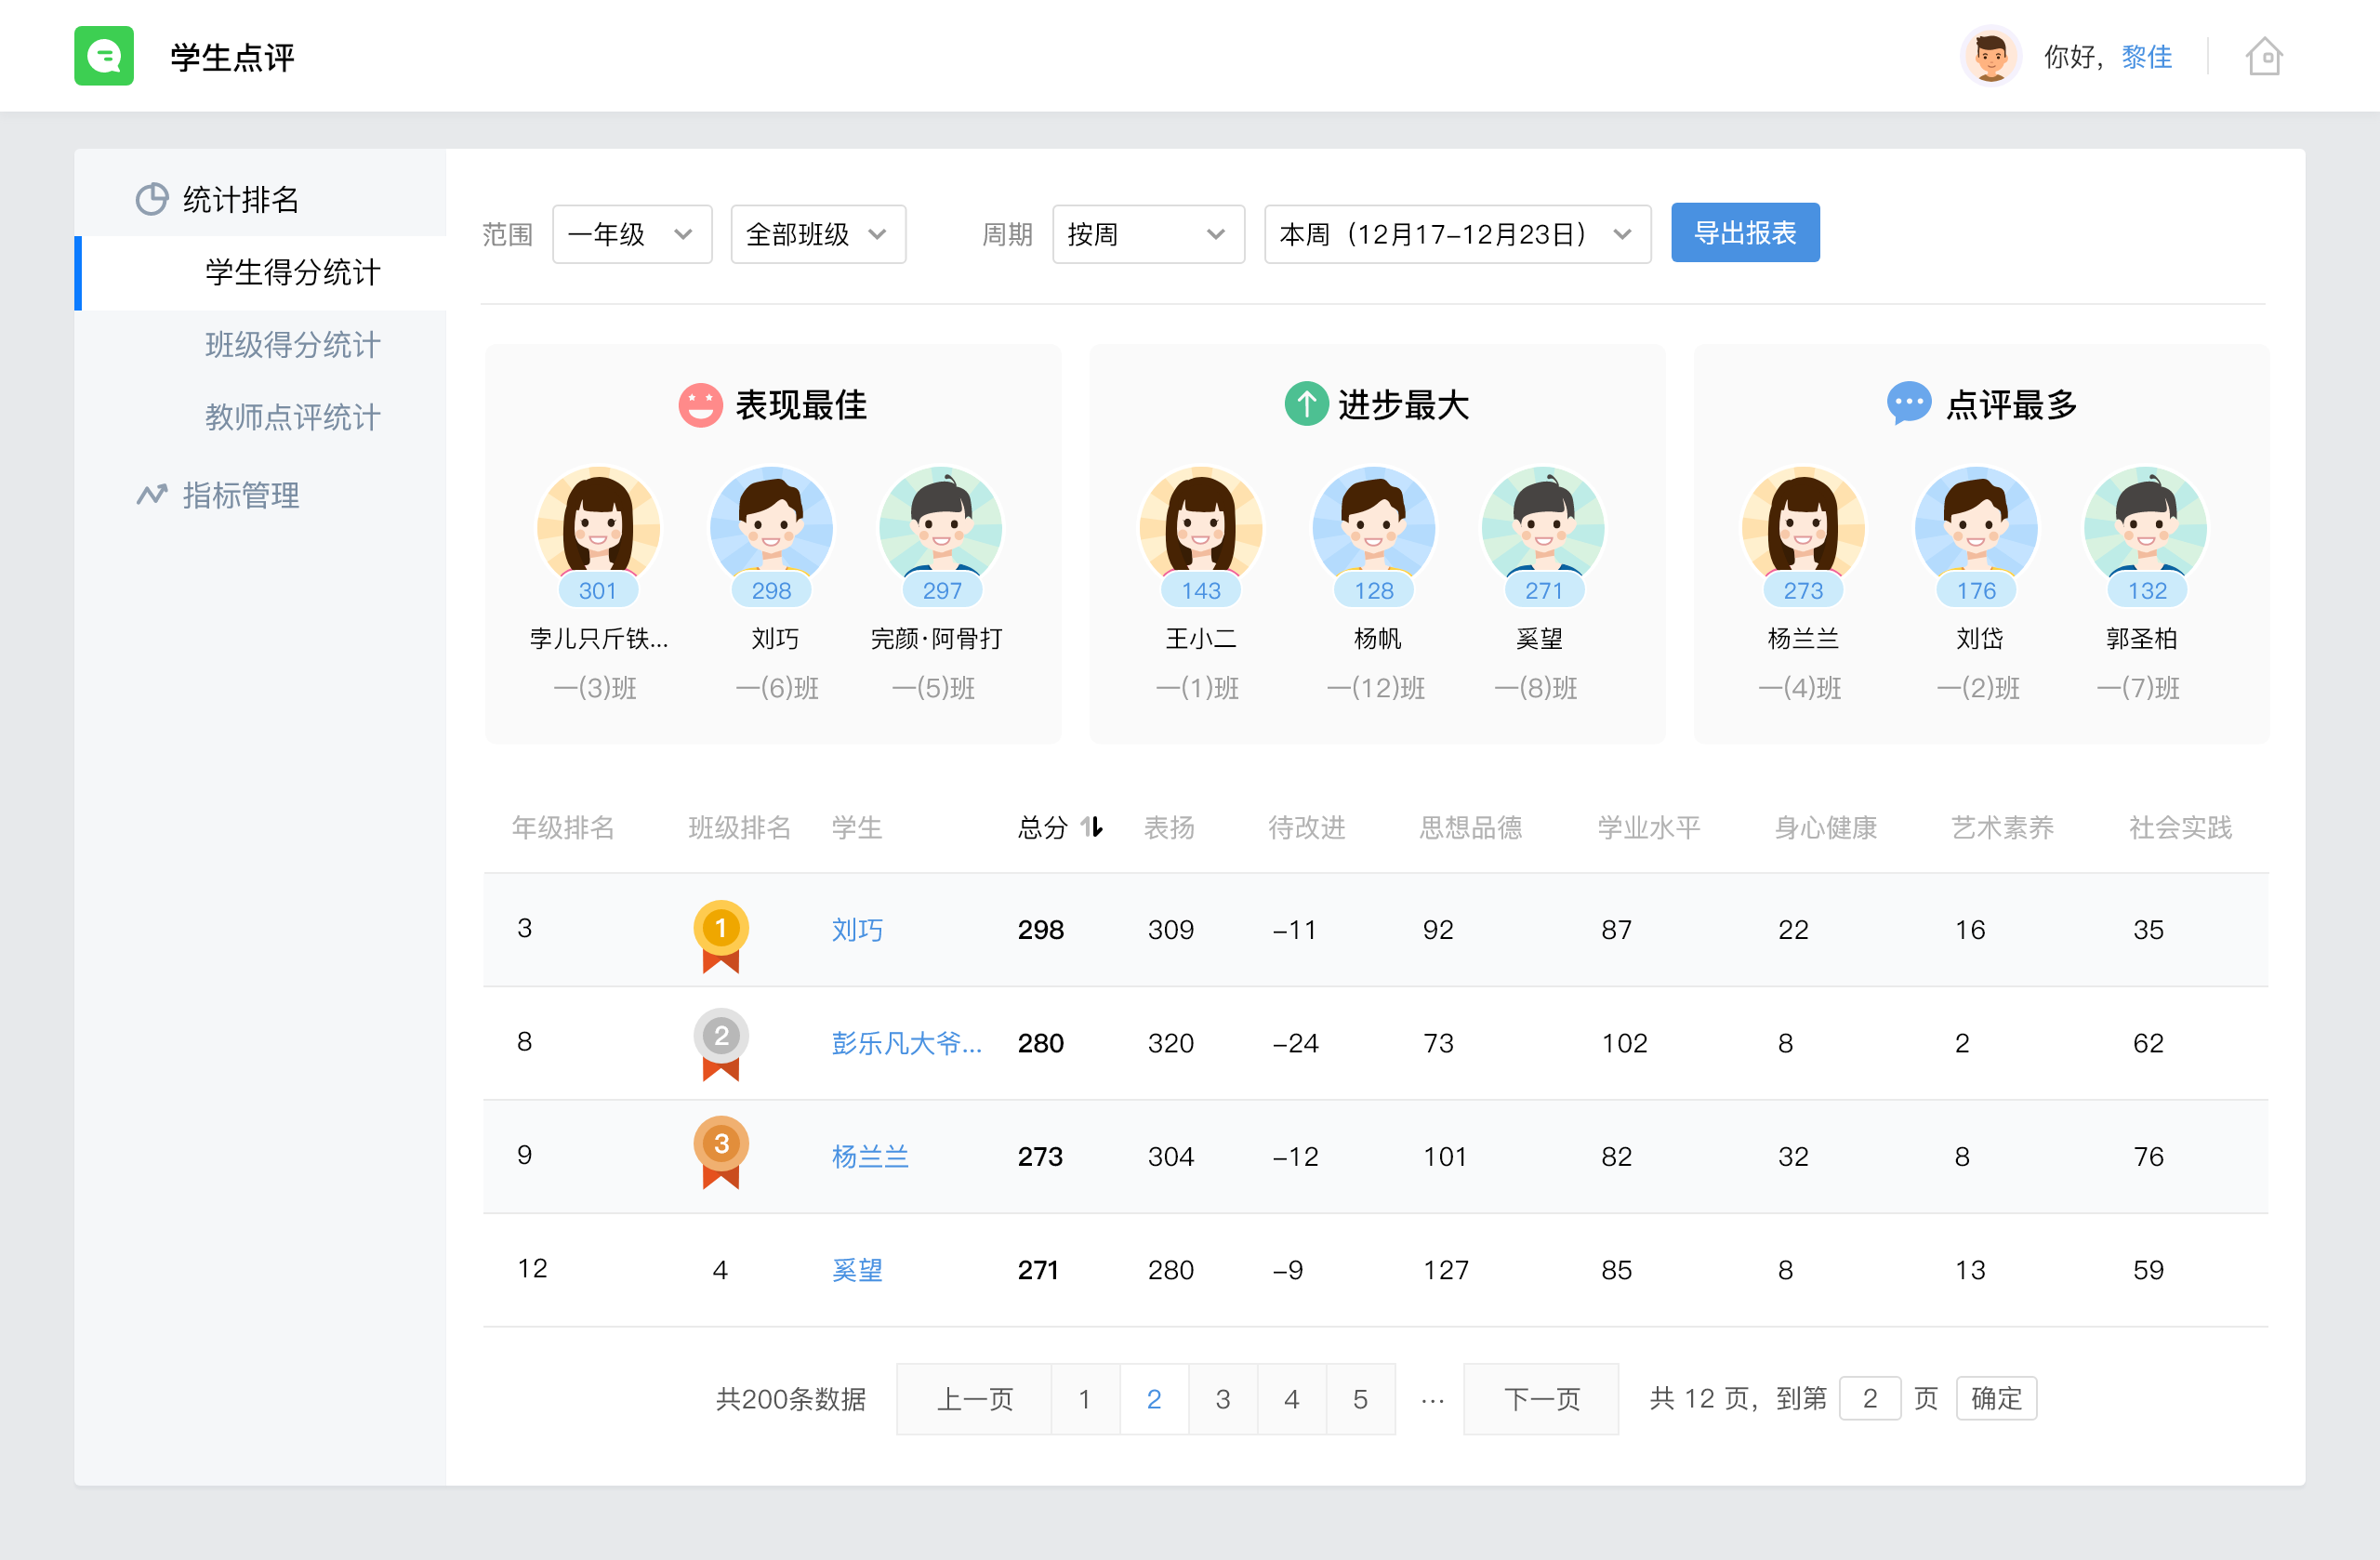This screenshot has height=1560, width=2380.
Task: Open the 一年级 grade dropdown
Action: [631, 233]
